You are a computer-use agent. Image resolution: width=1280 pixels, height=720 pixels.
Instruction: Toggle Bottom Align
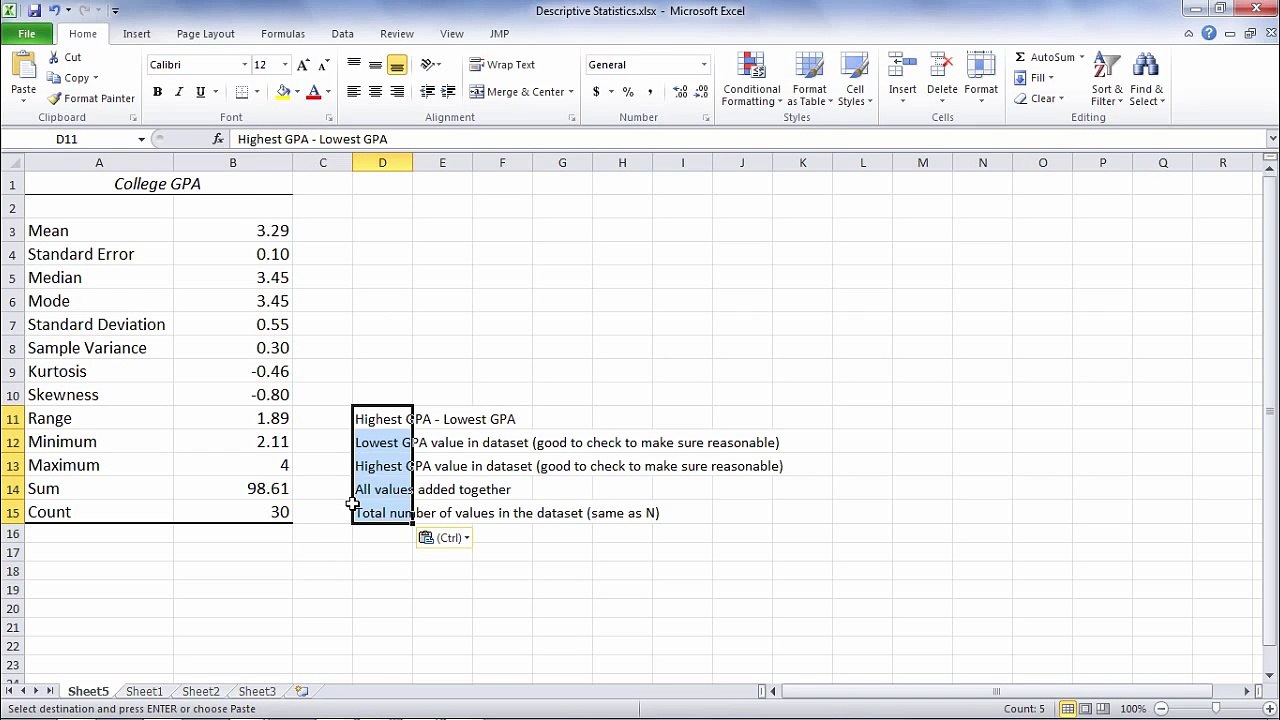coord(397,65)
